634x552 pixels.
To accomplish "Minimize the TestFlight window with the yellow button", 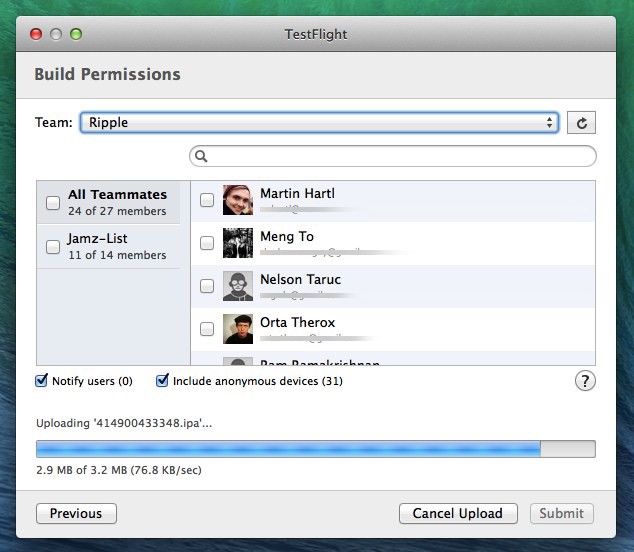I will [x=56, y=34].
